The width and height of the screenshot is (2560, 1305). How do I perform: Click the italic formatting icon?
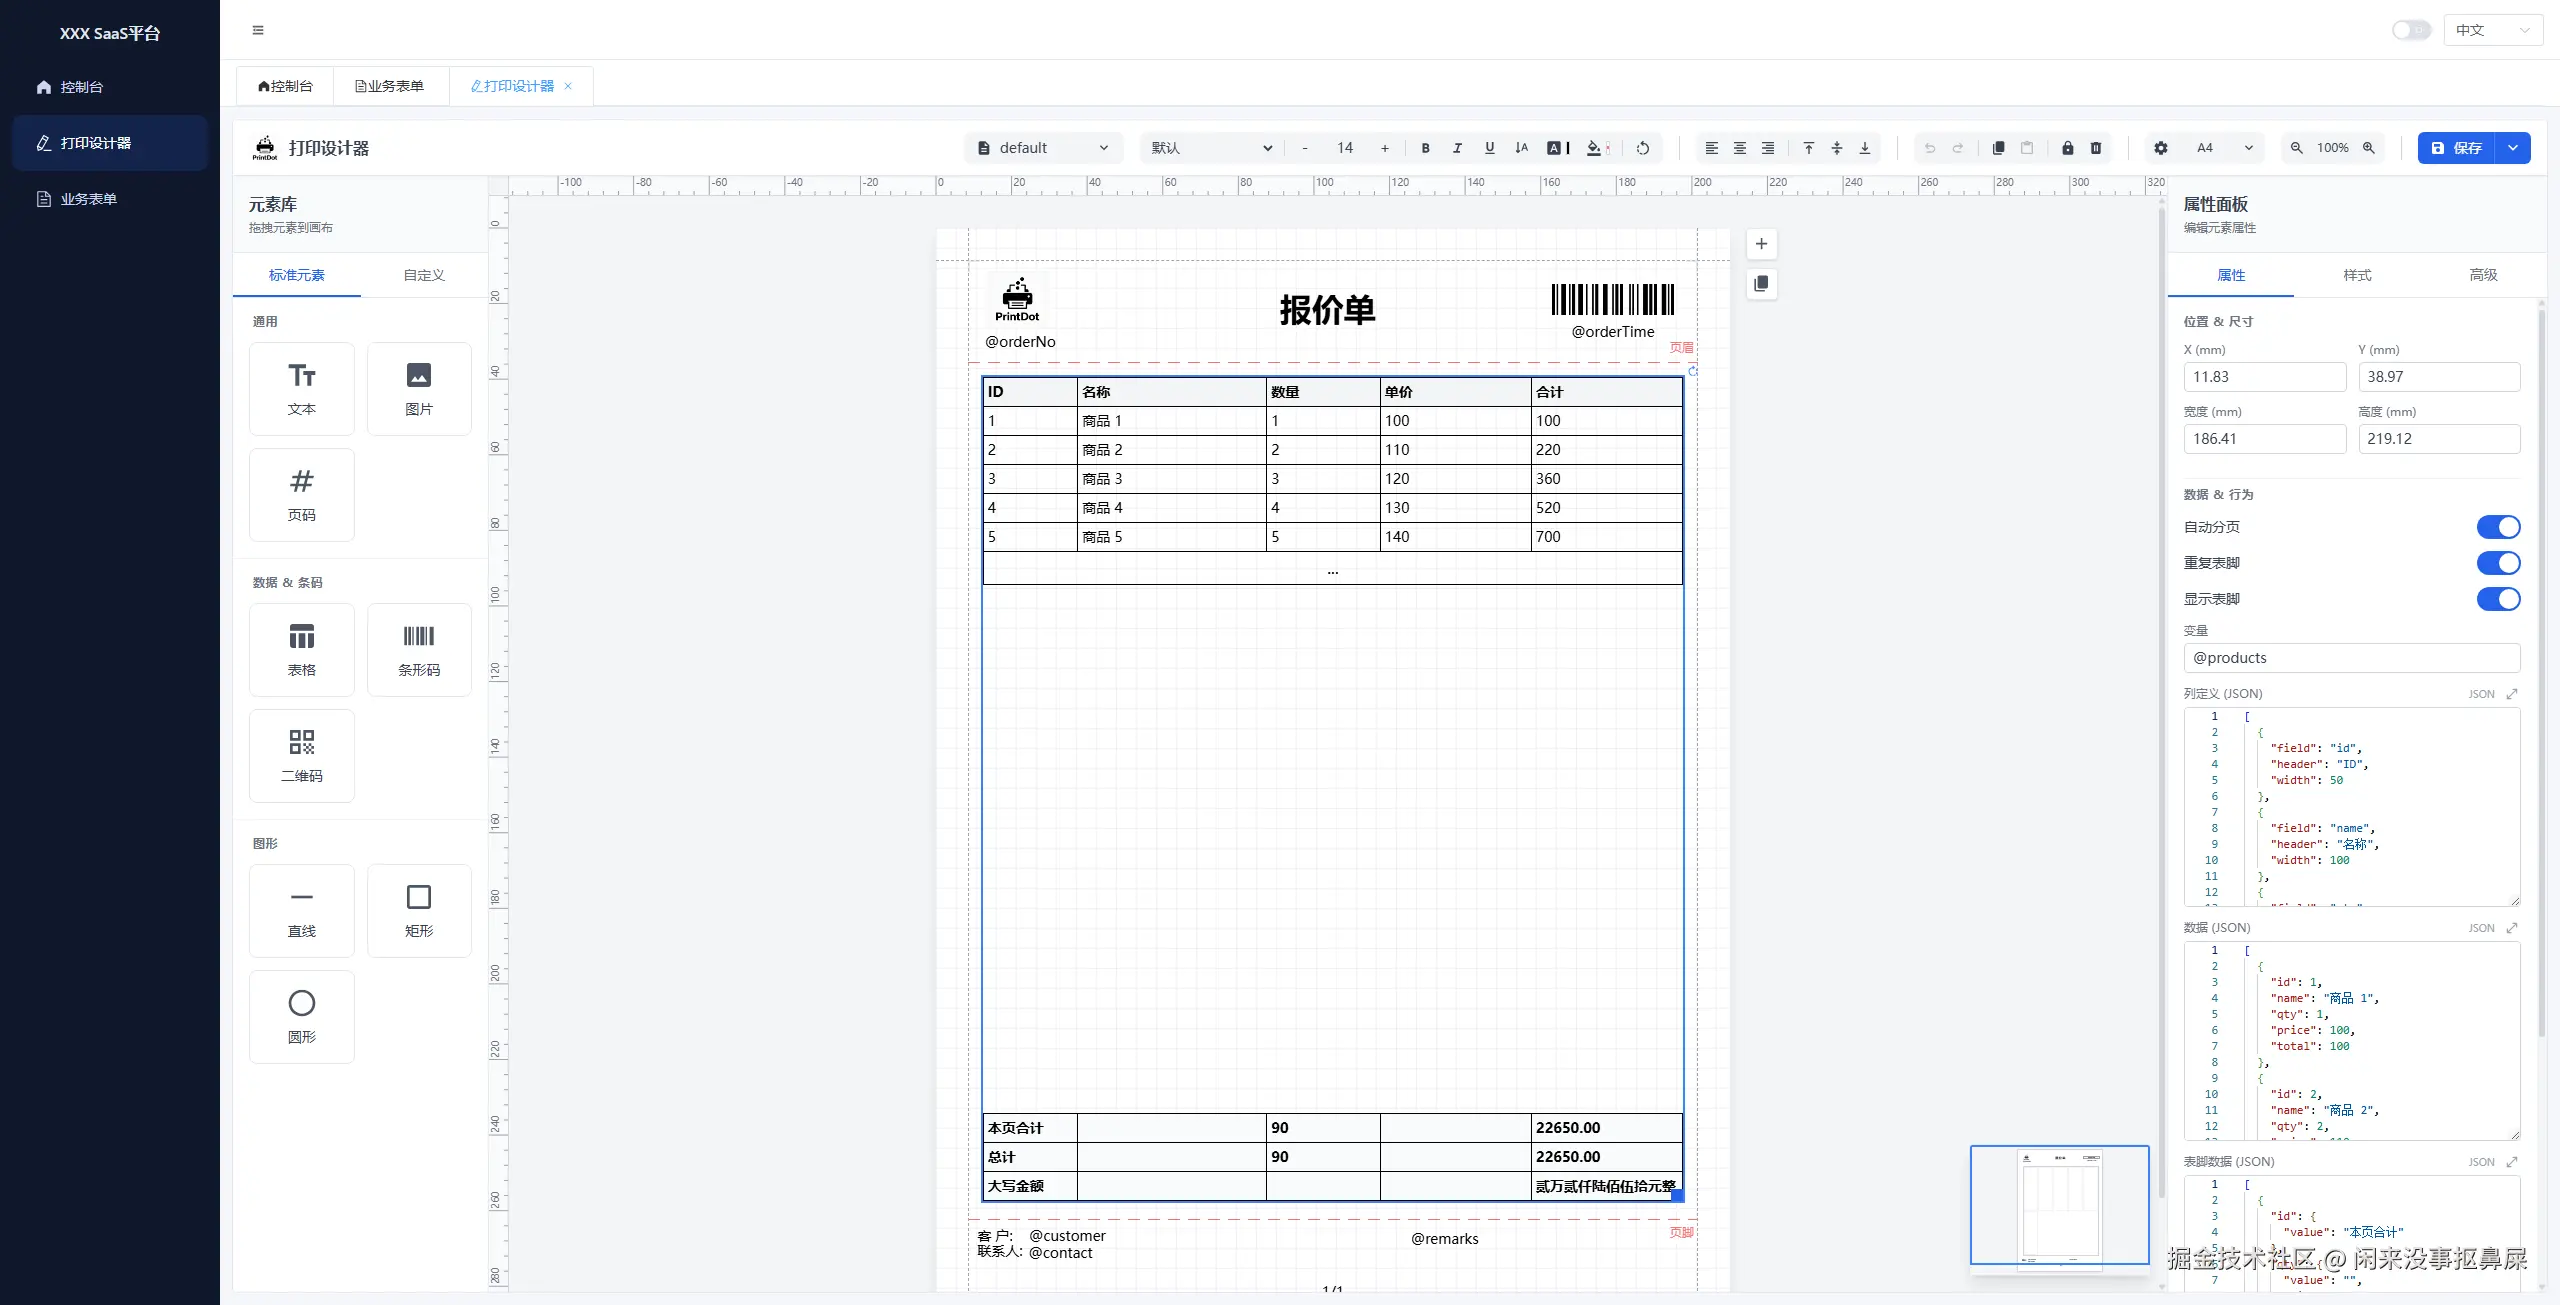(1457, 148)
